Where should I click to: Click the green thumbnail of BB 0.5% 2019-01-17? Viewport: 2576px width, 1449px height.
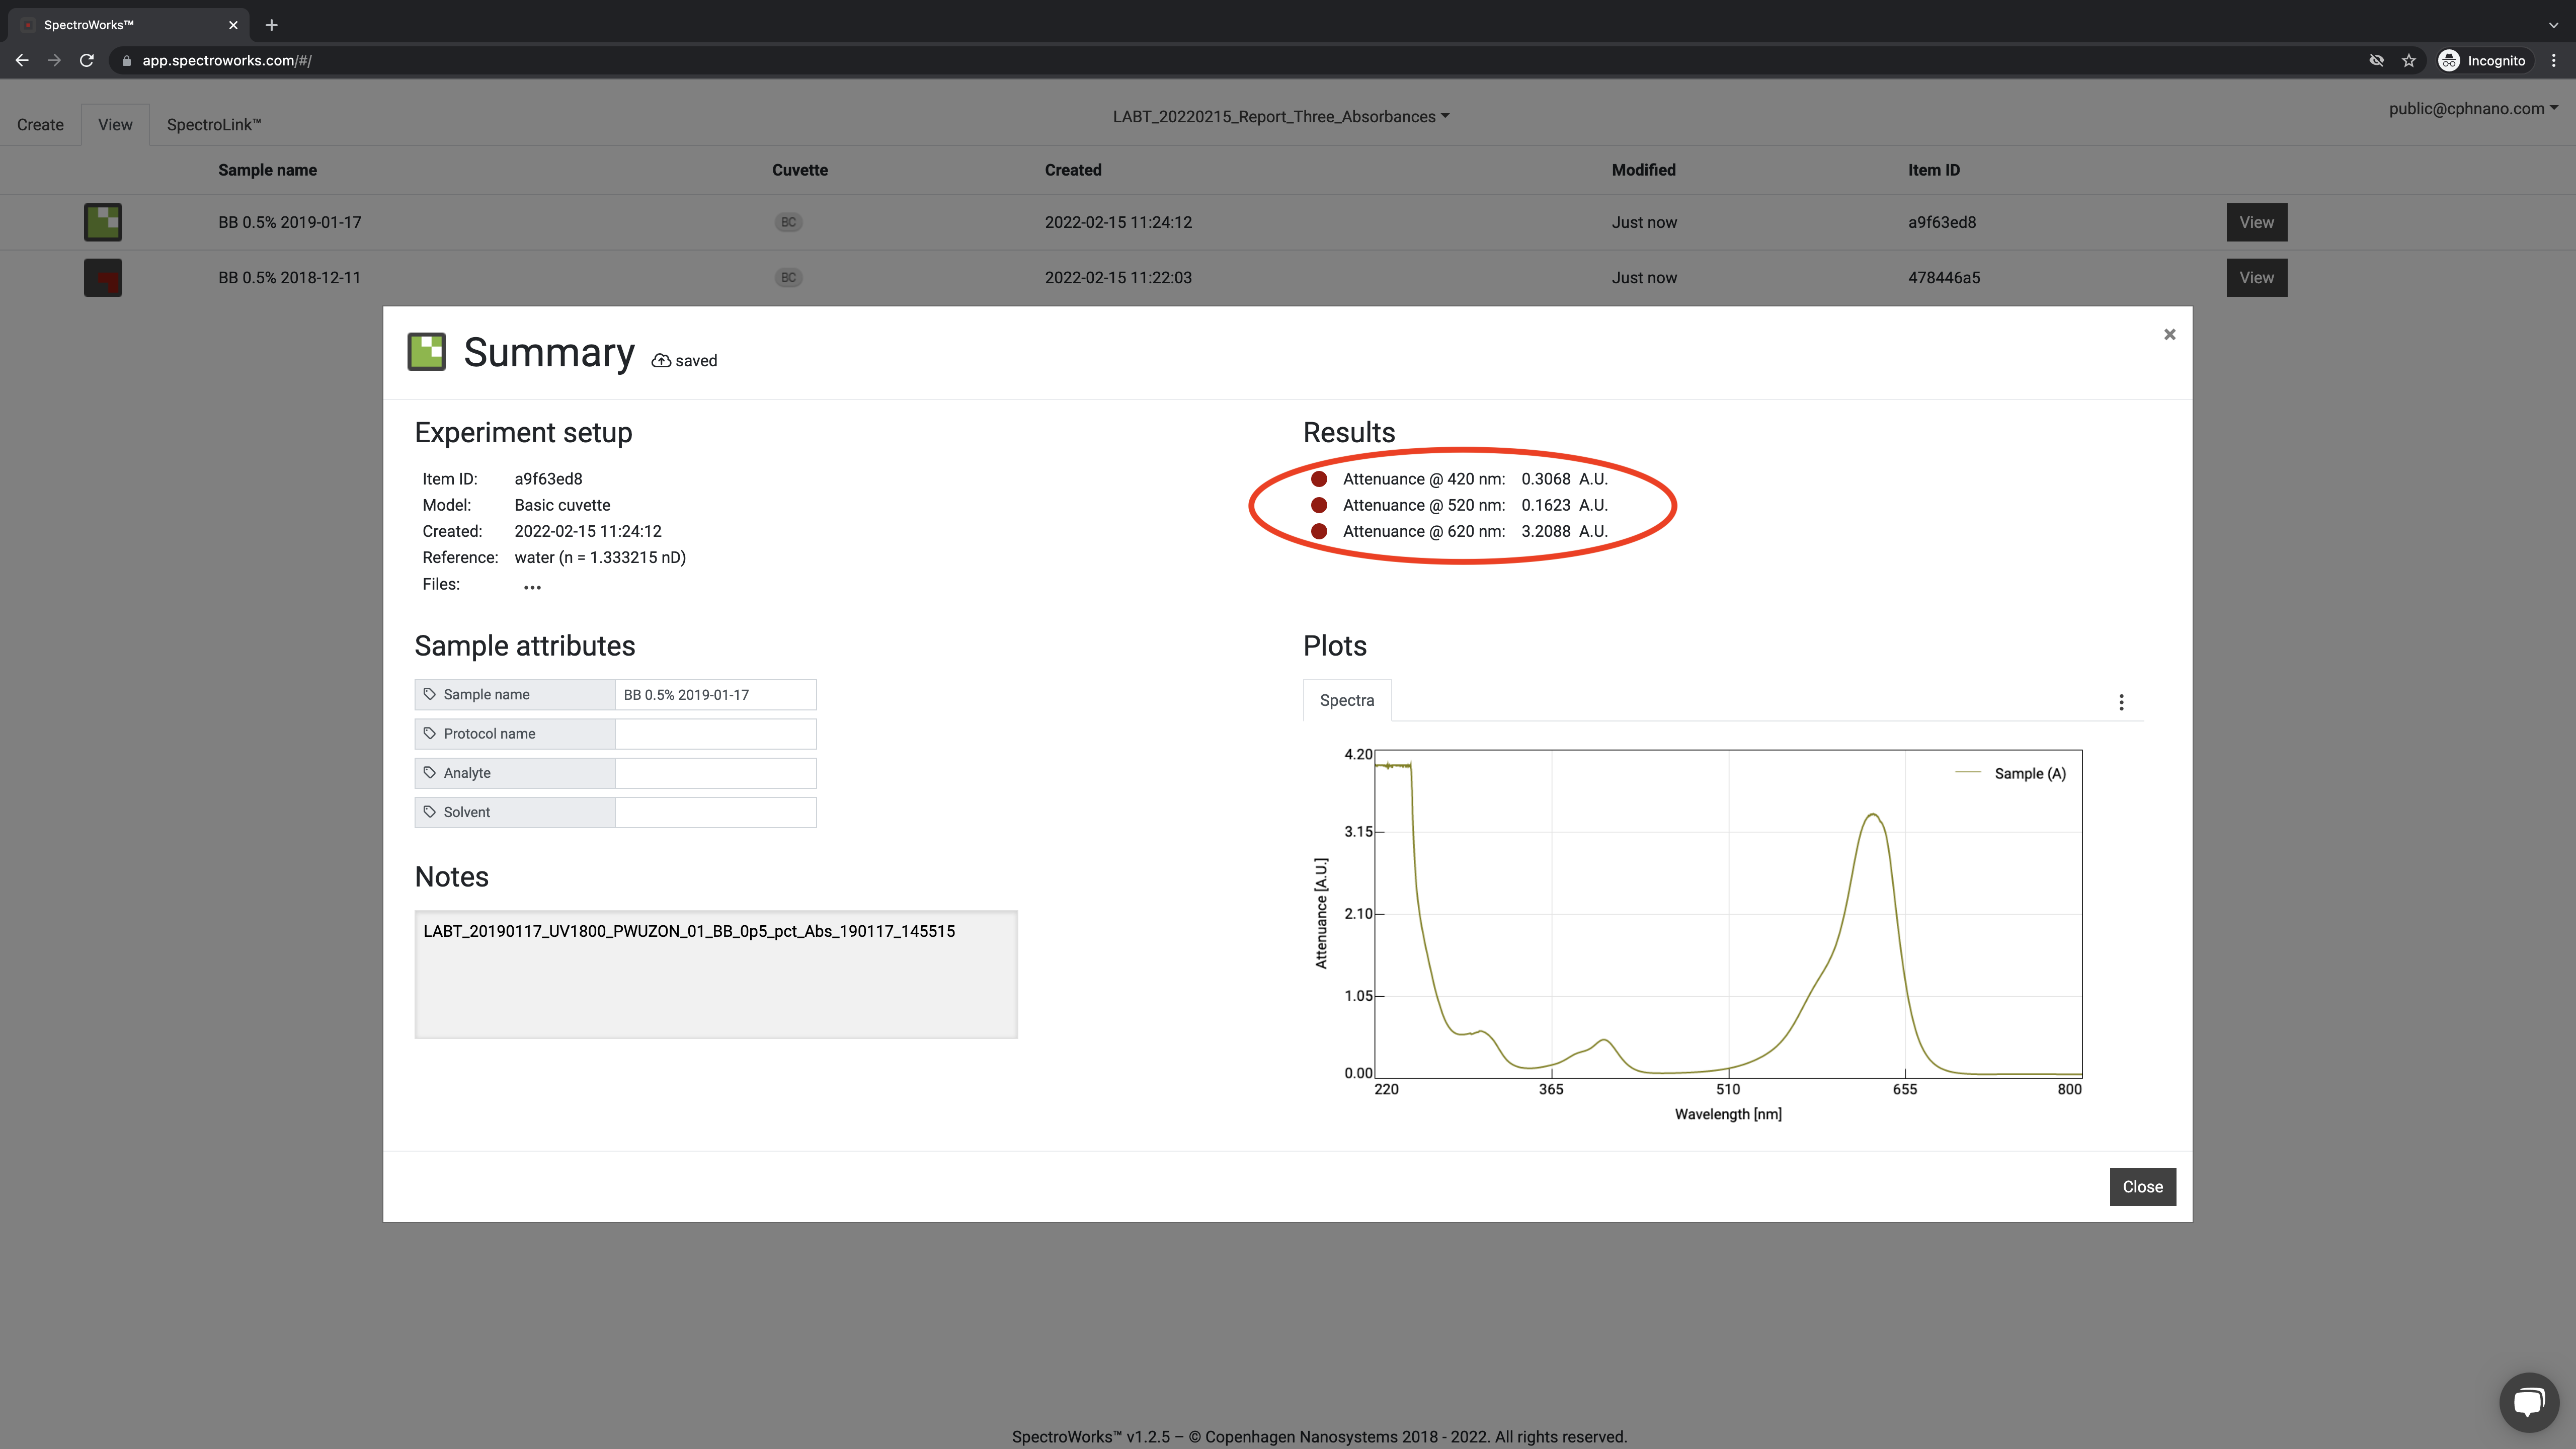point(103,222)
